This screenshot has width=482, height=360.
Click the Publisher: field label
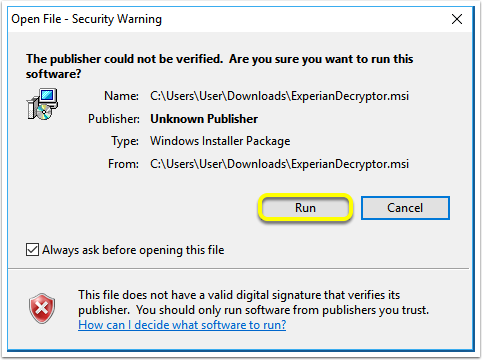[114, 119]
